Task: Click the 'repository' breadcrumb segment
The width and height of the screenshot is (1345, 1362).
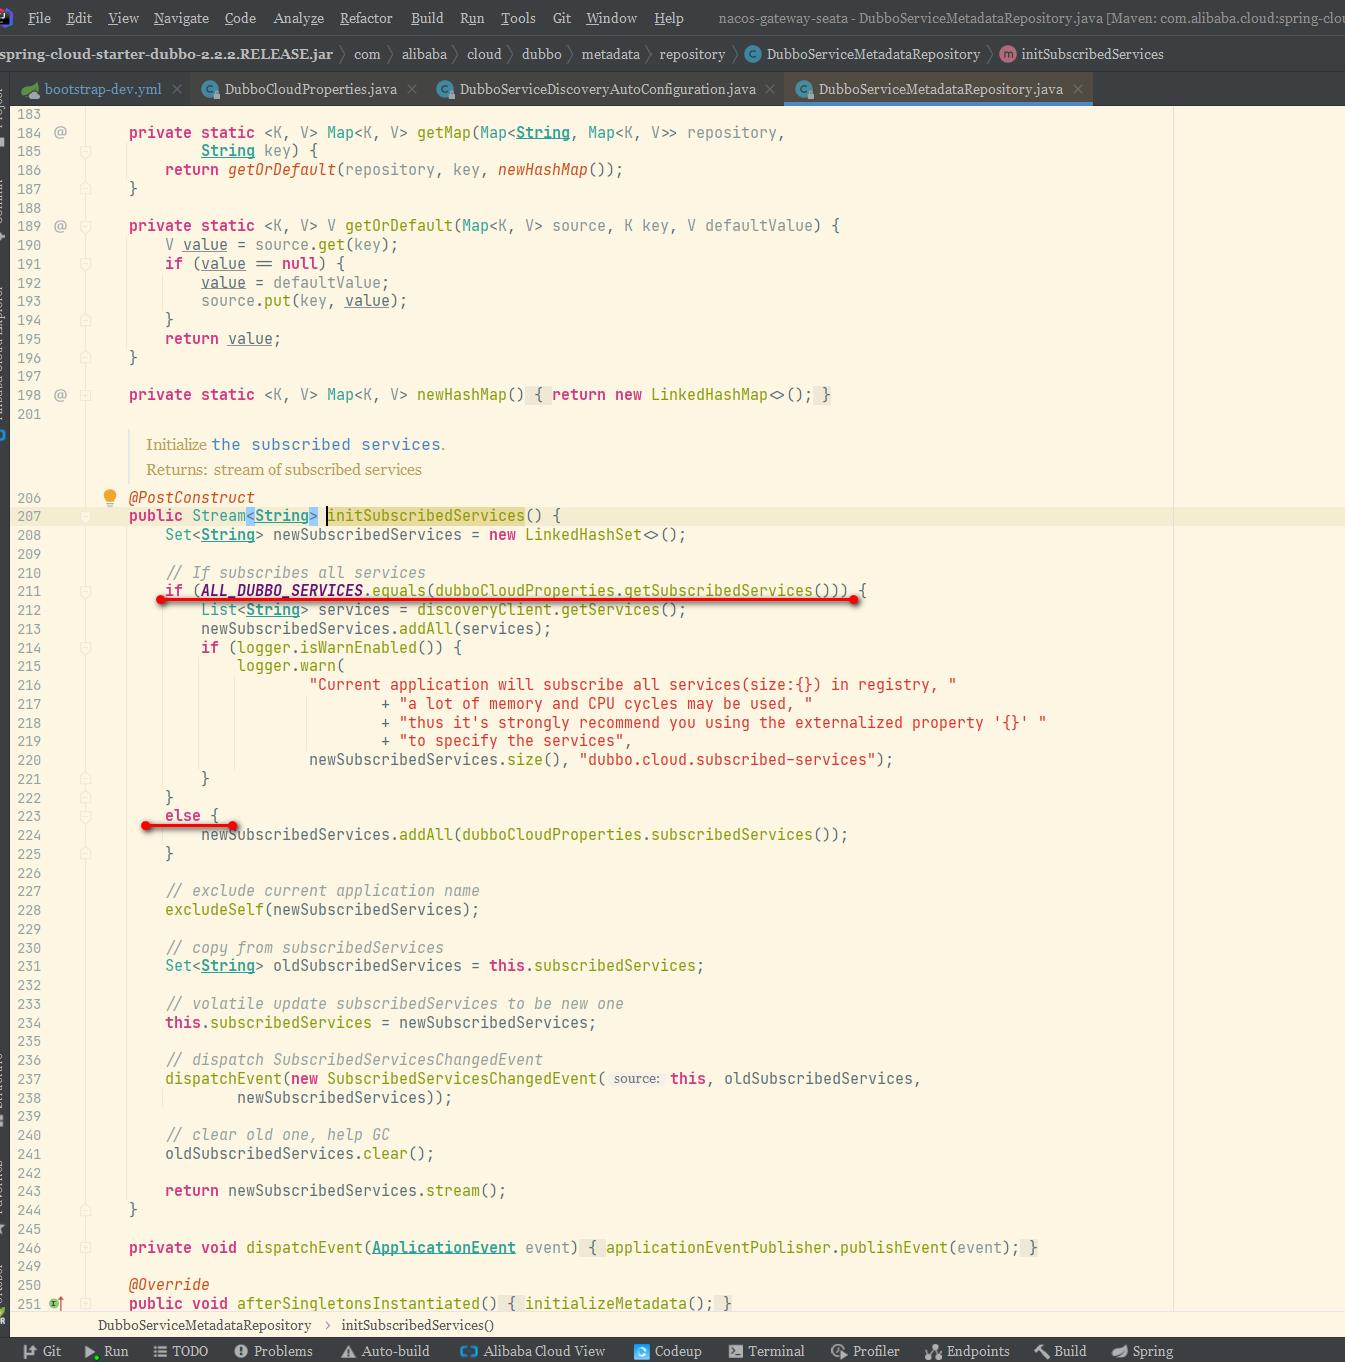Action: point(692,54)
